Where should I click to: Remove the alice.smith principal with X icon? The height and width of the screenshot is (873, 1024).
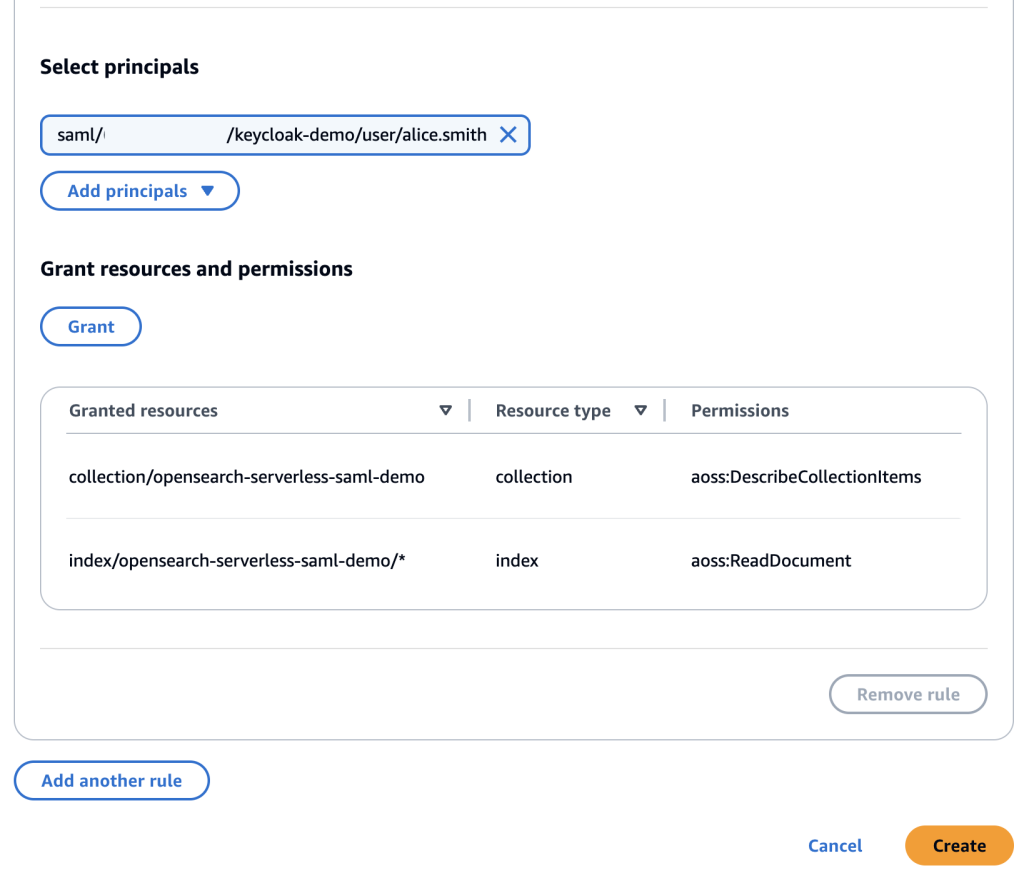[x=508, y=135]
